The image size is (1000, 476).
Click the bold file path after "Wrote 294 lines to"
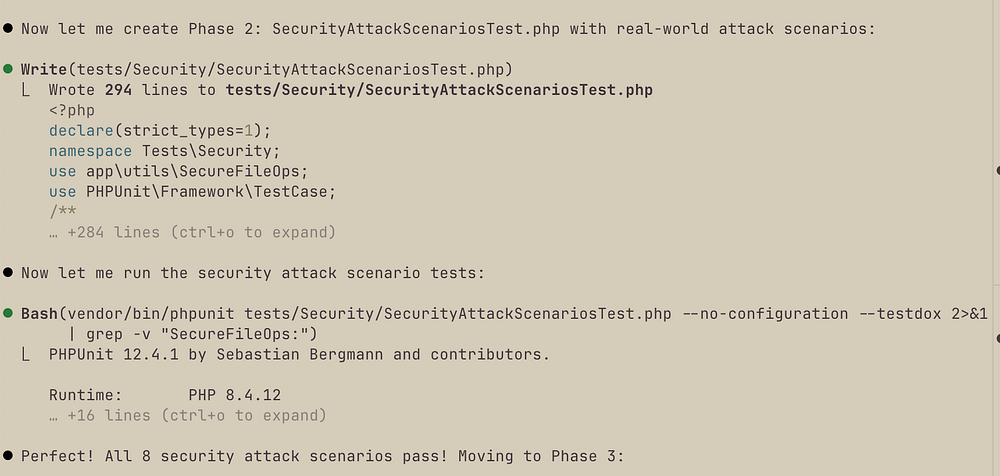(439, 90)
